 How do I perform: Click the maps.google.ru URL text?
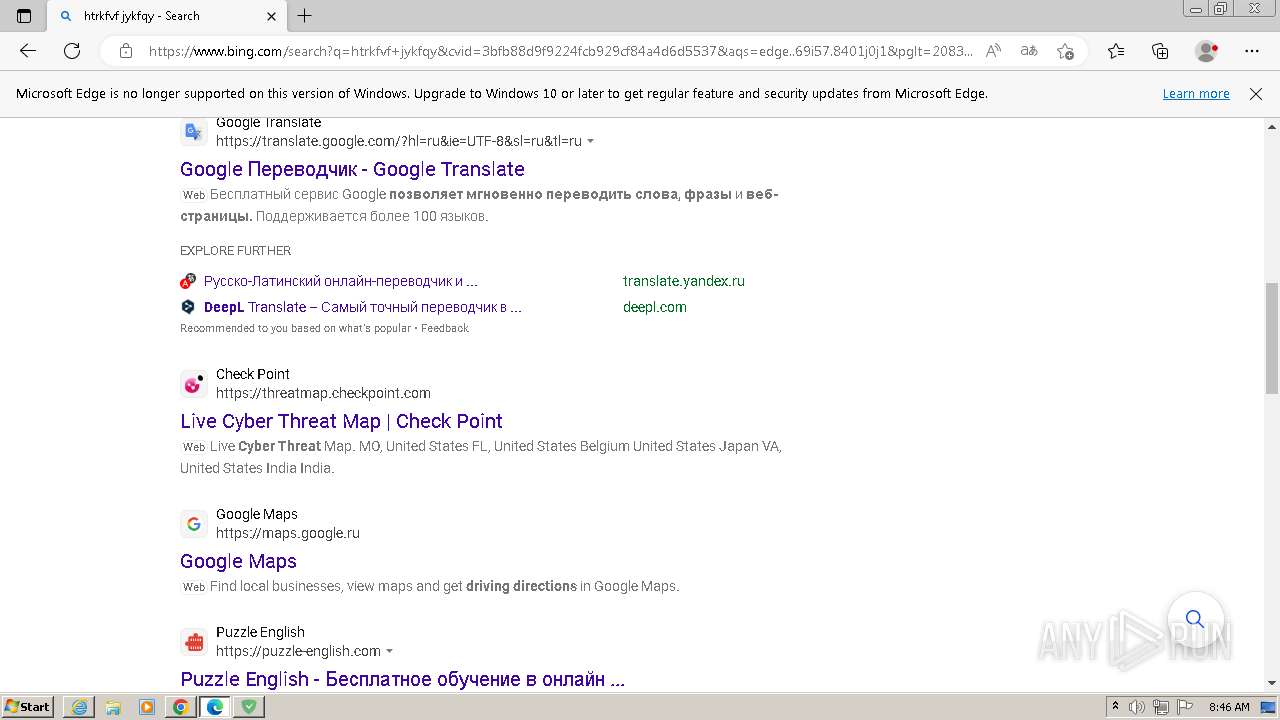[288, 533]
